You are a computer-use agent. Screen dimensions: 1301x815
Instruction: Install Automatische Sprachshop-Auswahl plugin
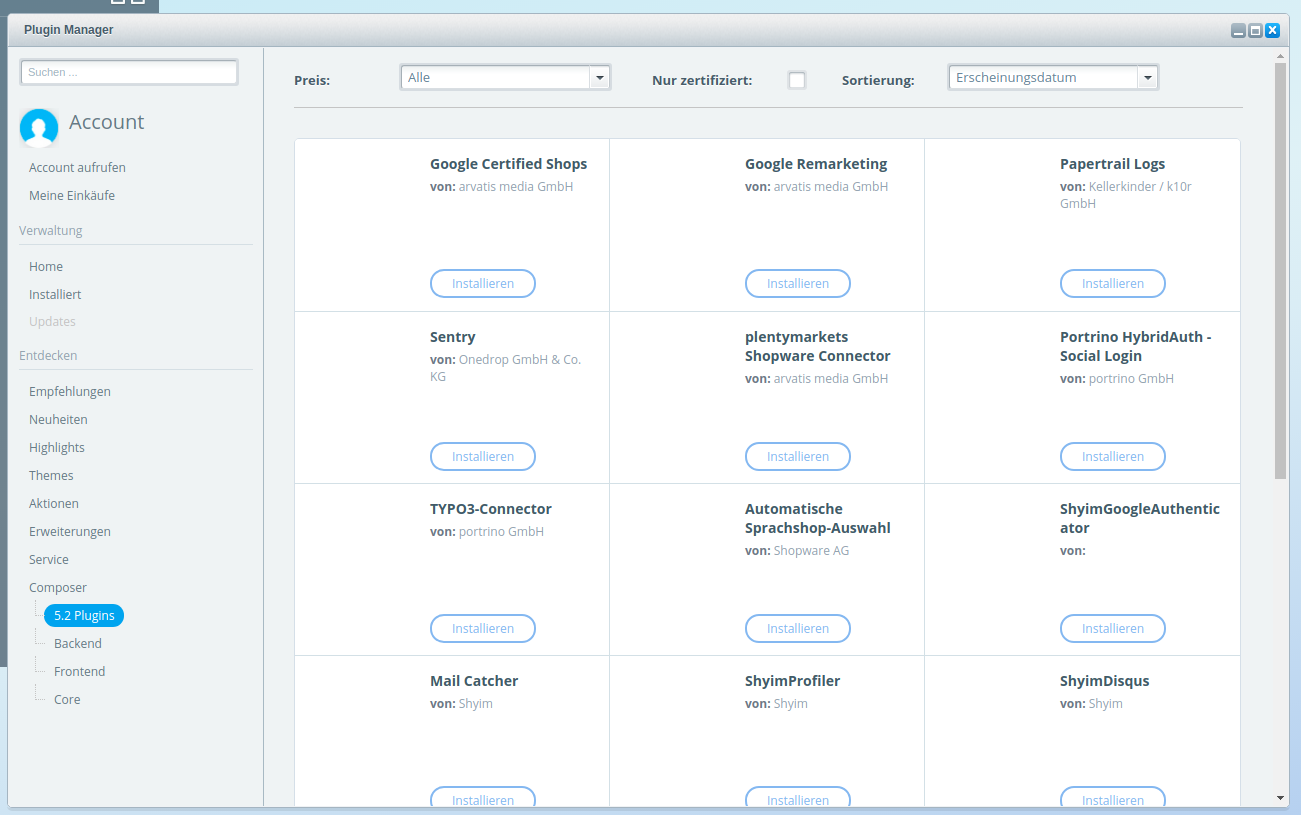tap(798, 628)
